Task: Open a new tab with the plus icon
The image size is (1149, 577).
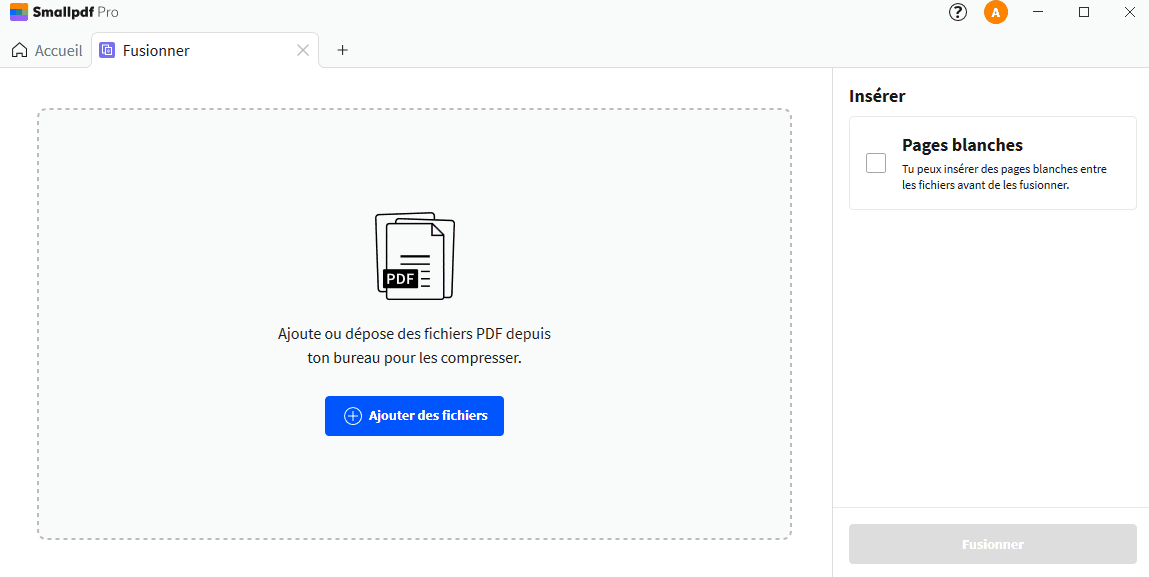Action: 342,50
